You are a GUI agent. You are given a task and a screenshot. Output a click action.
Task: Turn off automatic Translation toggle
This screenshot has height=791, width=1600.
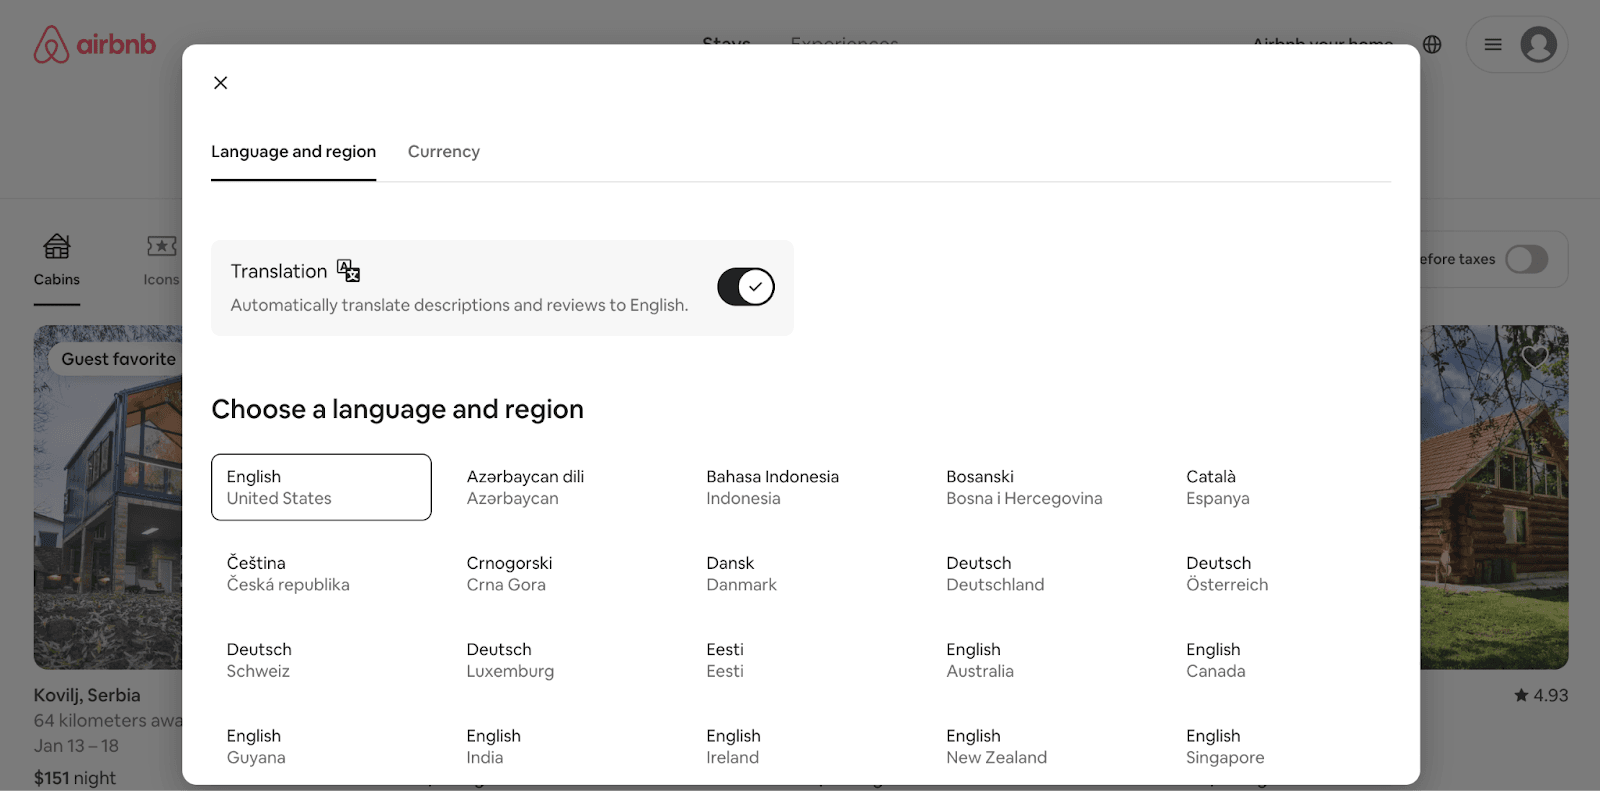(x=746, y=287)
